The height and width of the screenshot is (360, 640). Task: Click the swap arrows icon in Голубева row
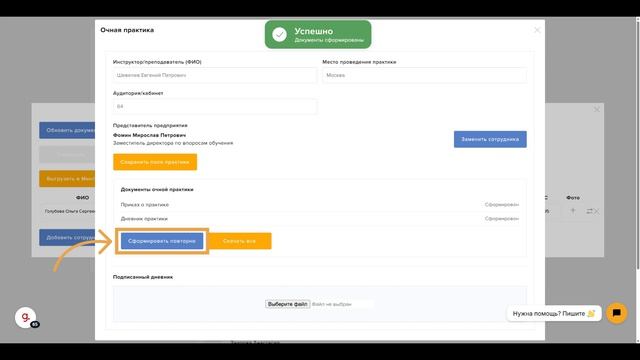coord(589,211)
